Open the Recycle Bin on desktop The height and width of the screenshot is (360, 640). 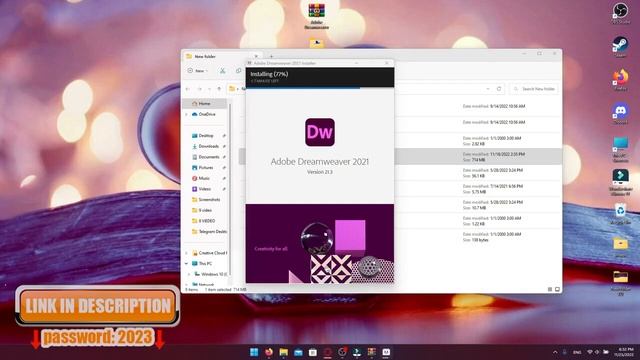click(620, 214)
